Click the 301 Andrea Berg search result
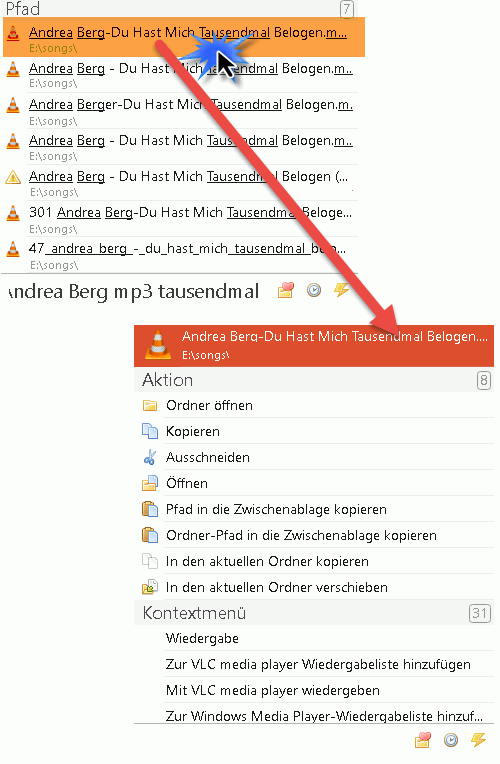 180,219
